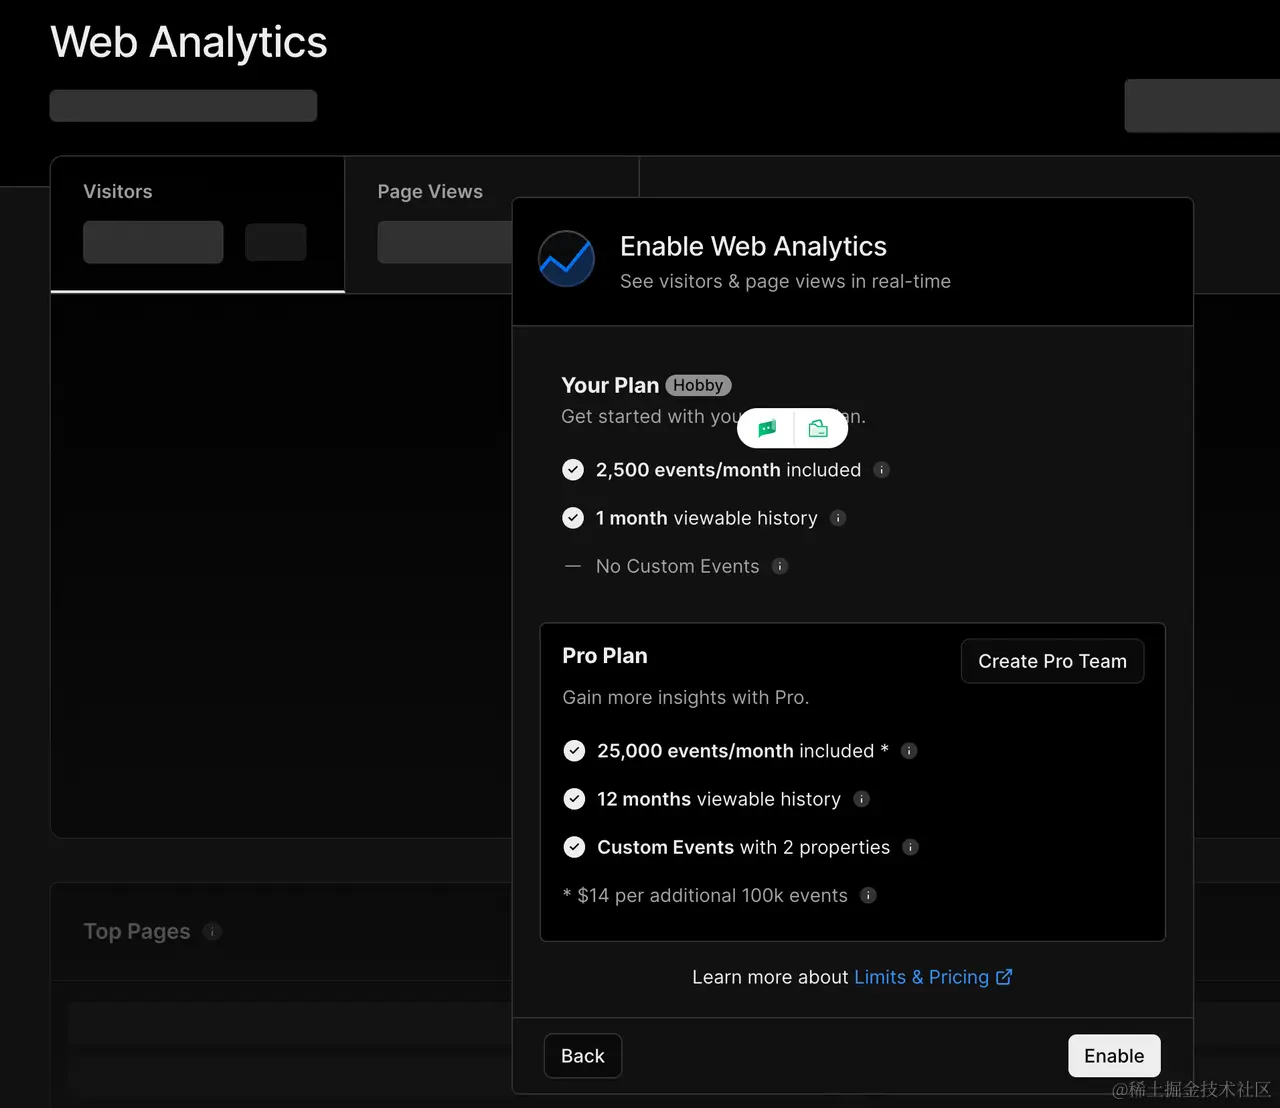Screen dimensions: 1280x1108
Task: Click the Web Analytics chart logo icon
Action: [566, 259]
